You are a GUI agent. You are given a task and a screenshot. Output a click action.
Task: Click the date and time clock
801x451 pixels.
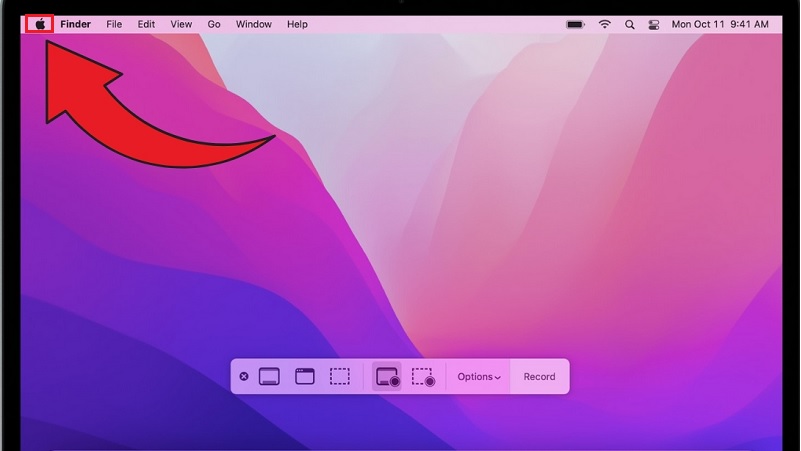coord(720,24)
